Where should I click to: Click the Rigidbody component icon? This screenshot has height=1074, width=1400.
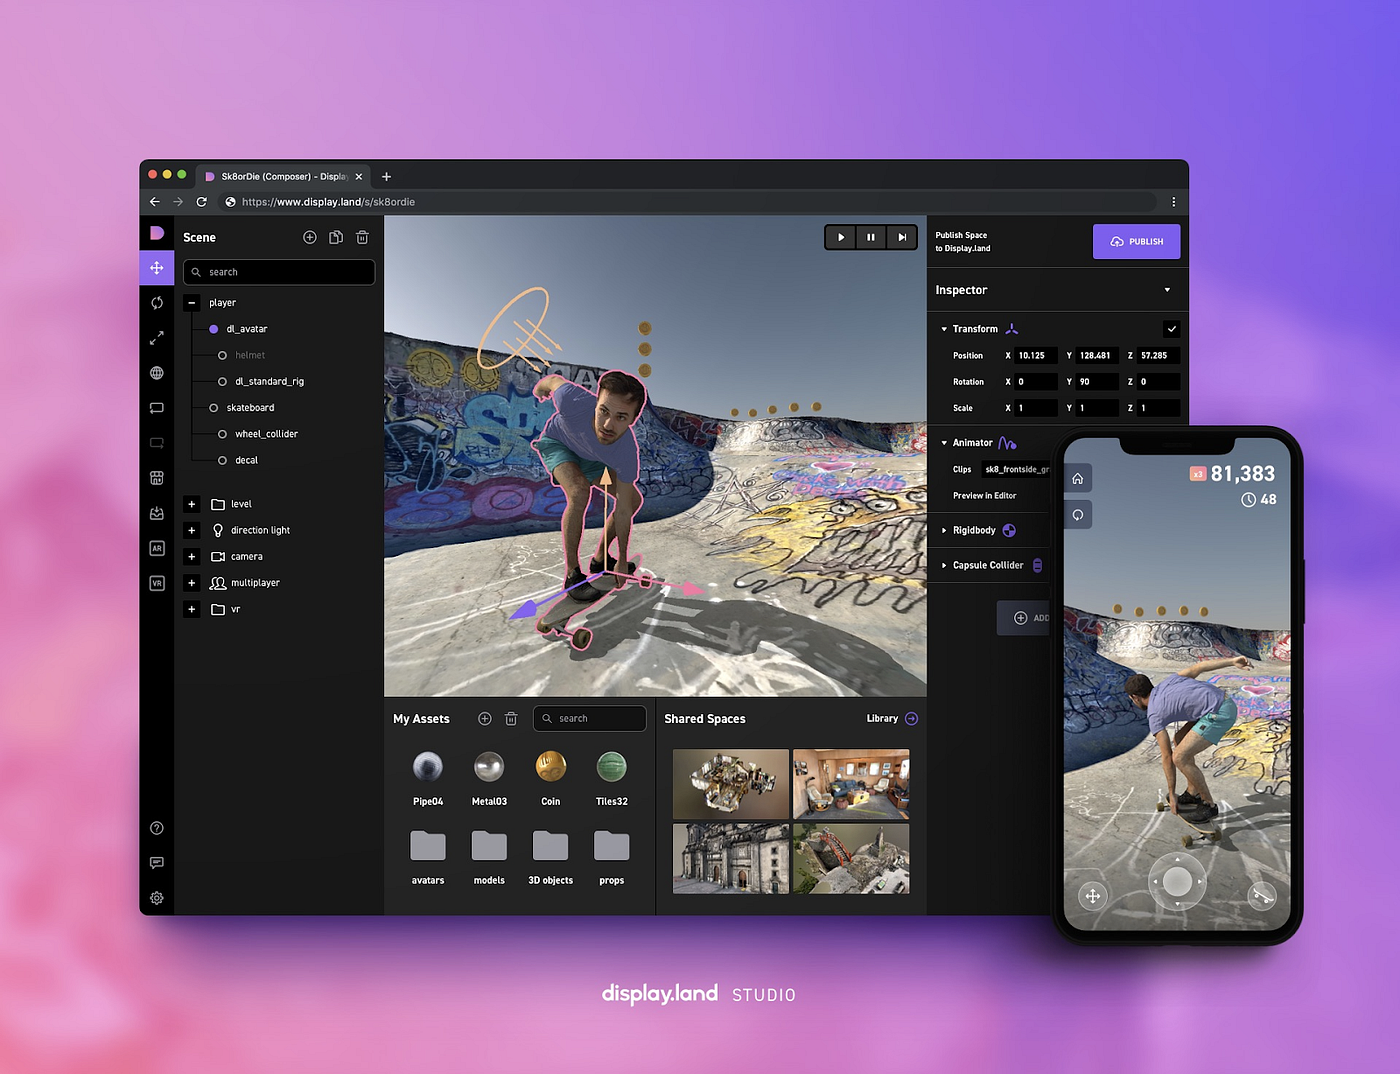point(1009,531)
